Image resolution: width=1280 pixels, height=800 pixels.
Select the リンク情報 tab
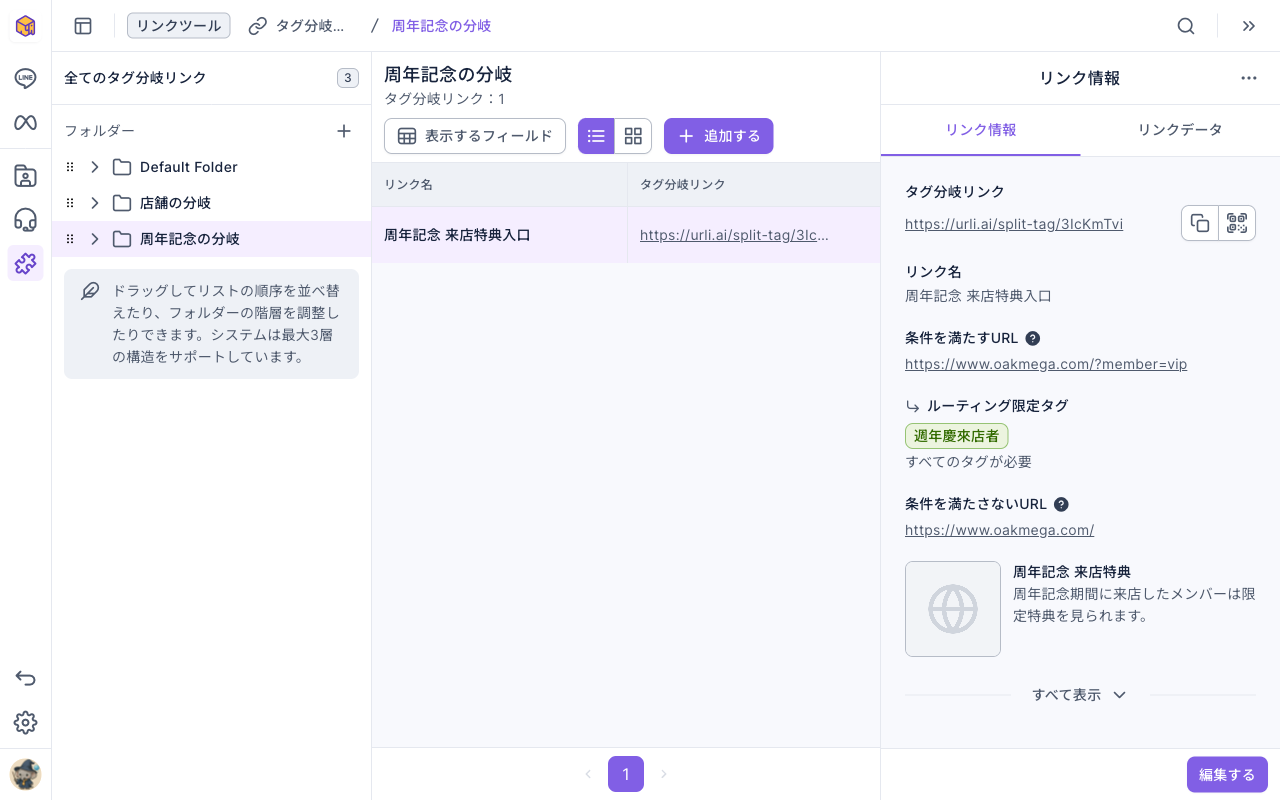pyautogui.click(x=981, y=130)
